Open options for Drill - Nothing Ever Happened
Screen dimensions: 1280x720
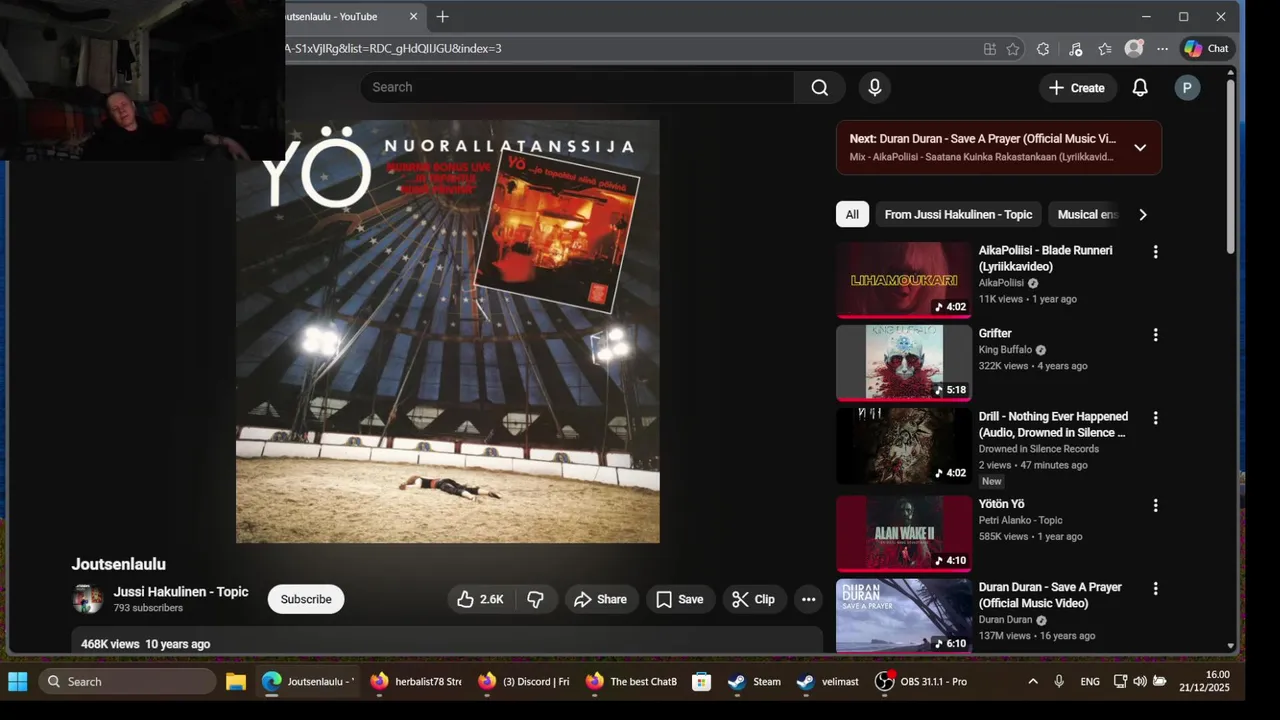coord(1156,418)
